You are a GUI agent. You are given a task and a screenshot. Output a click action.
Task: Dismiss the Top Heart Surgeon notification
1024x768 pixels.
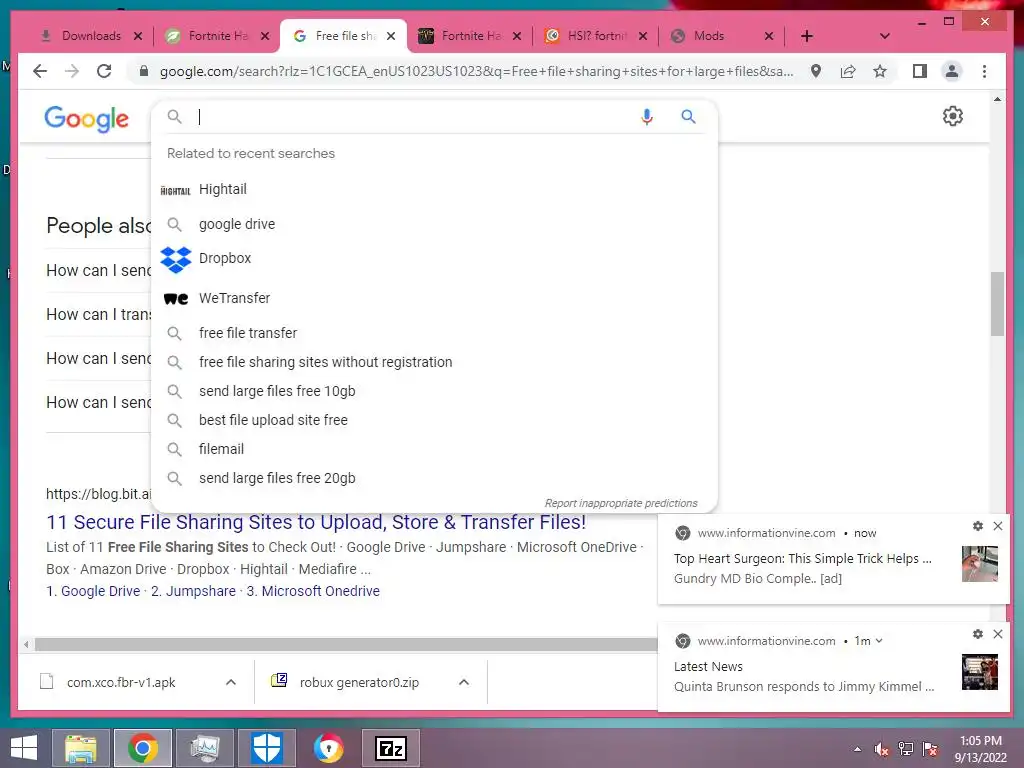pyautogui.click(x=998, y=526)
